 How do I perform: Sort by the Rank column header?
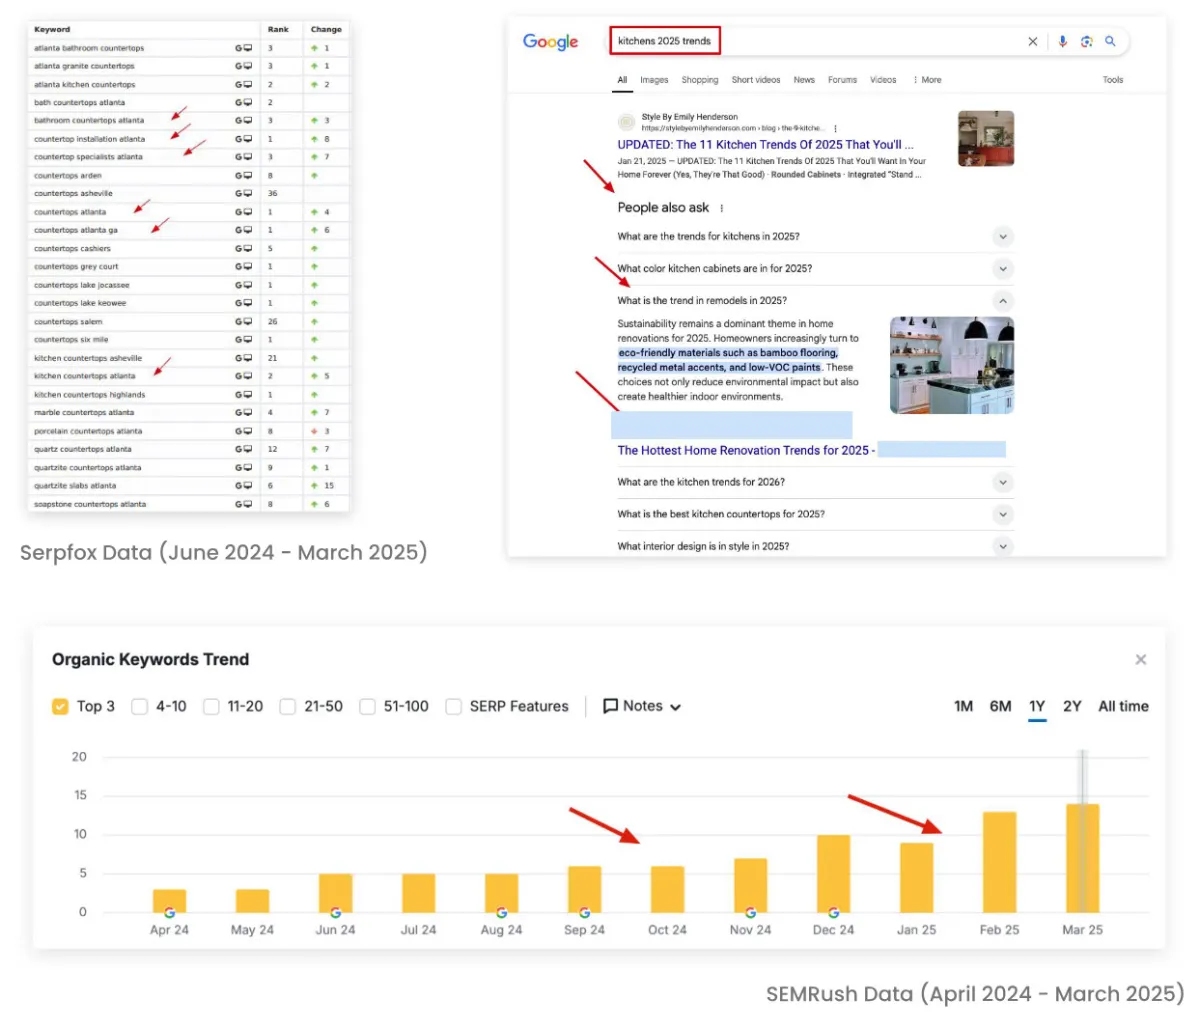coord(278,30)
